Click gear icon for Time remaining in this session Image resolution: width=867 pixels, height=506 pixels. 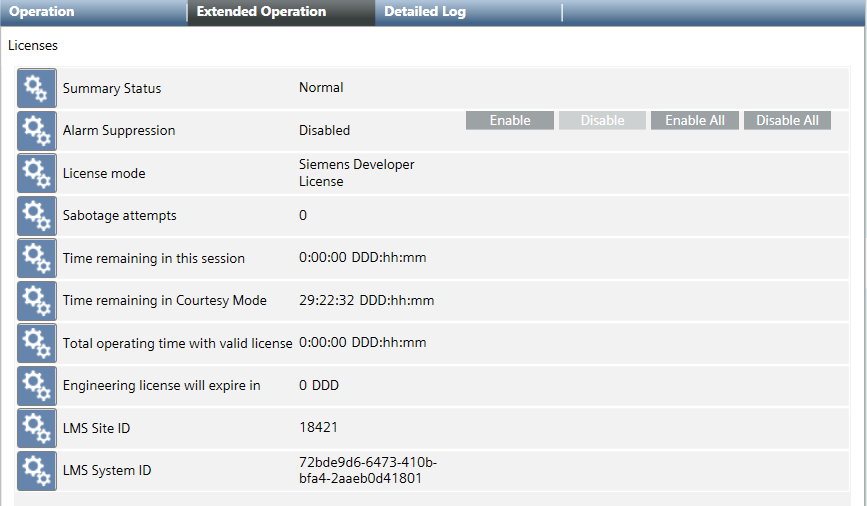(x=37, y=258)
